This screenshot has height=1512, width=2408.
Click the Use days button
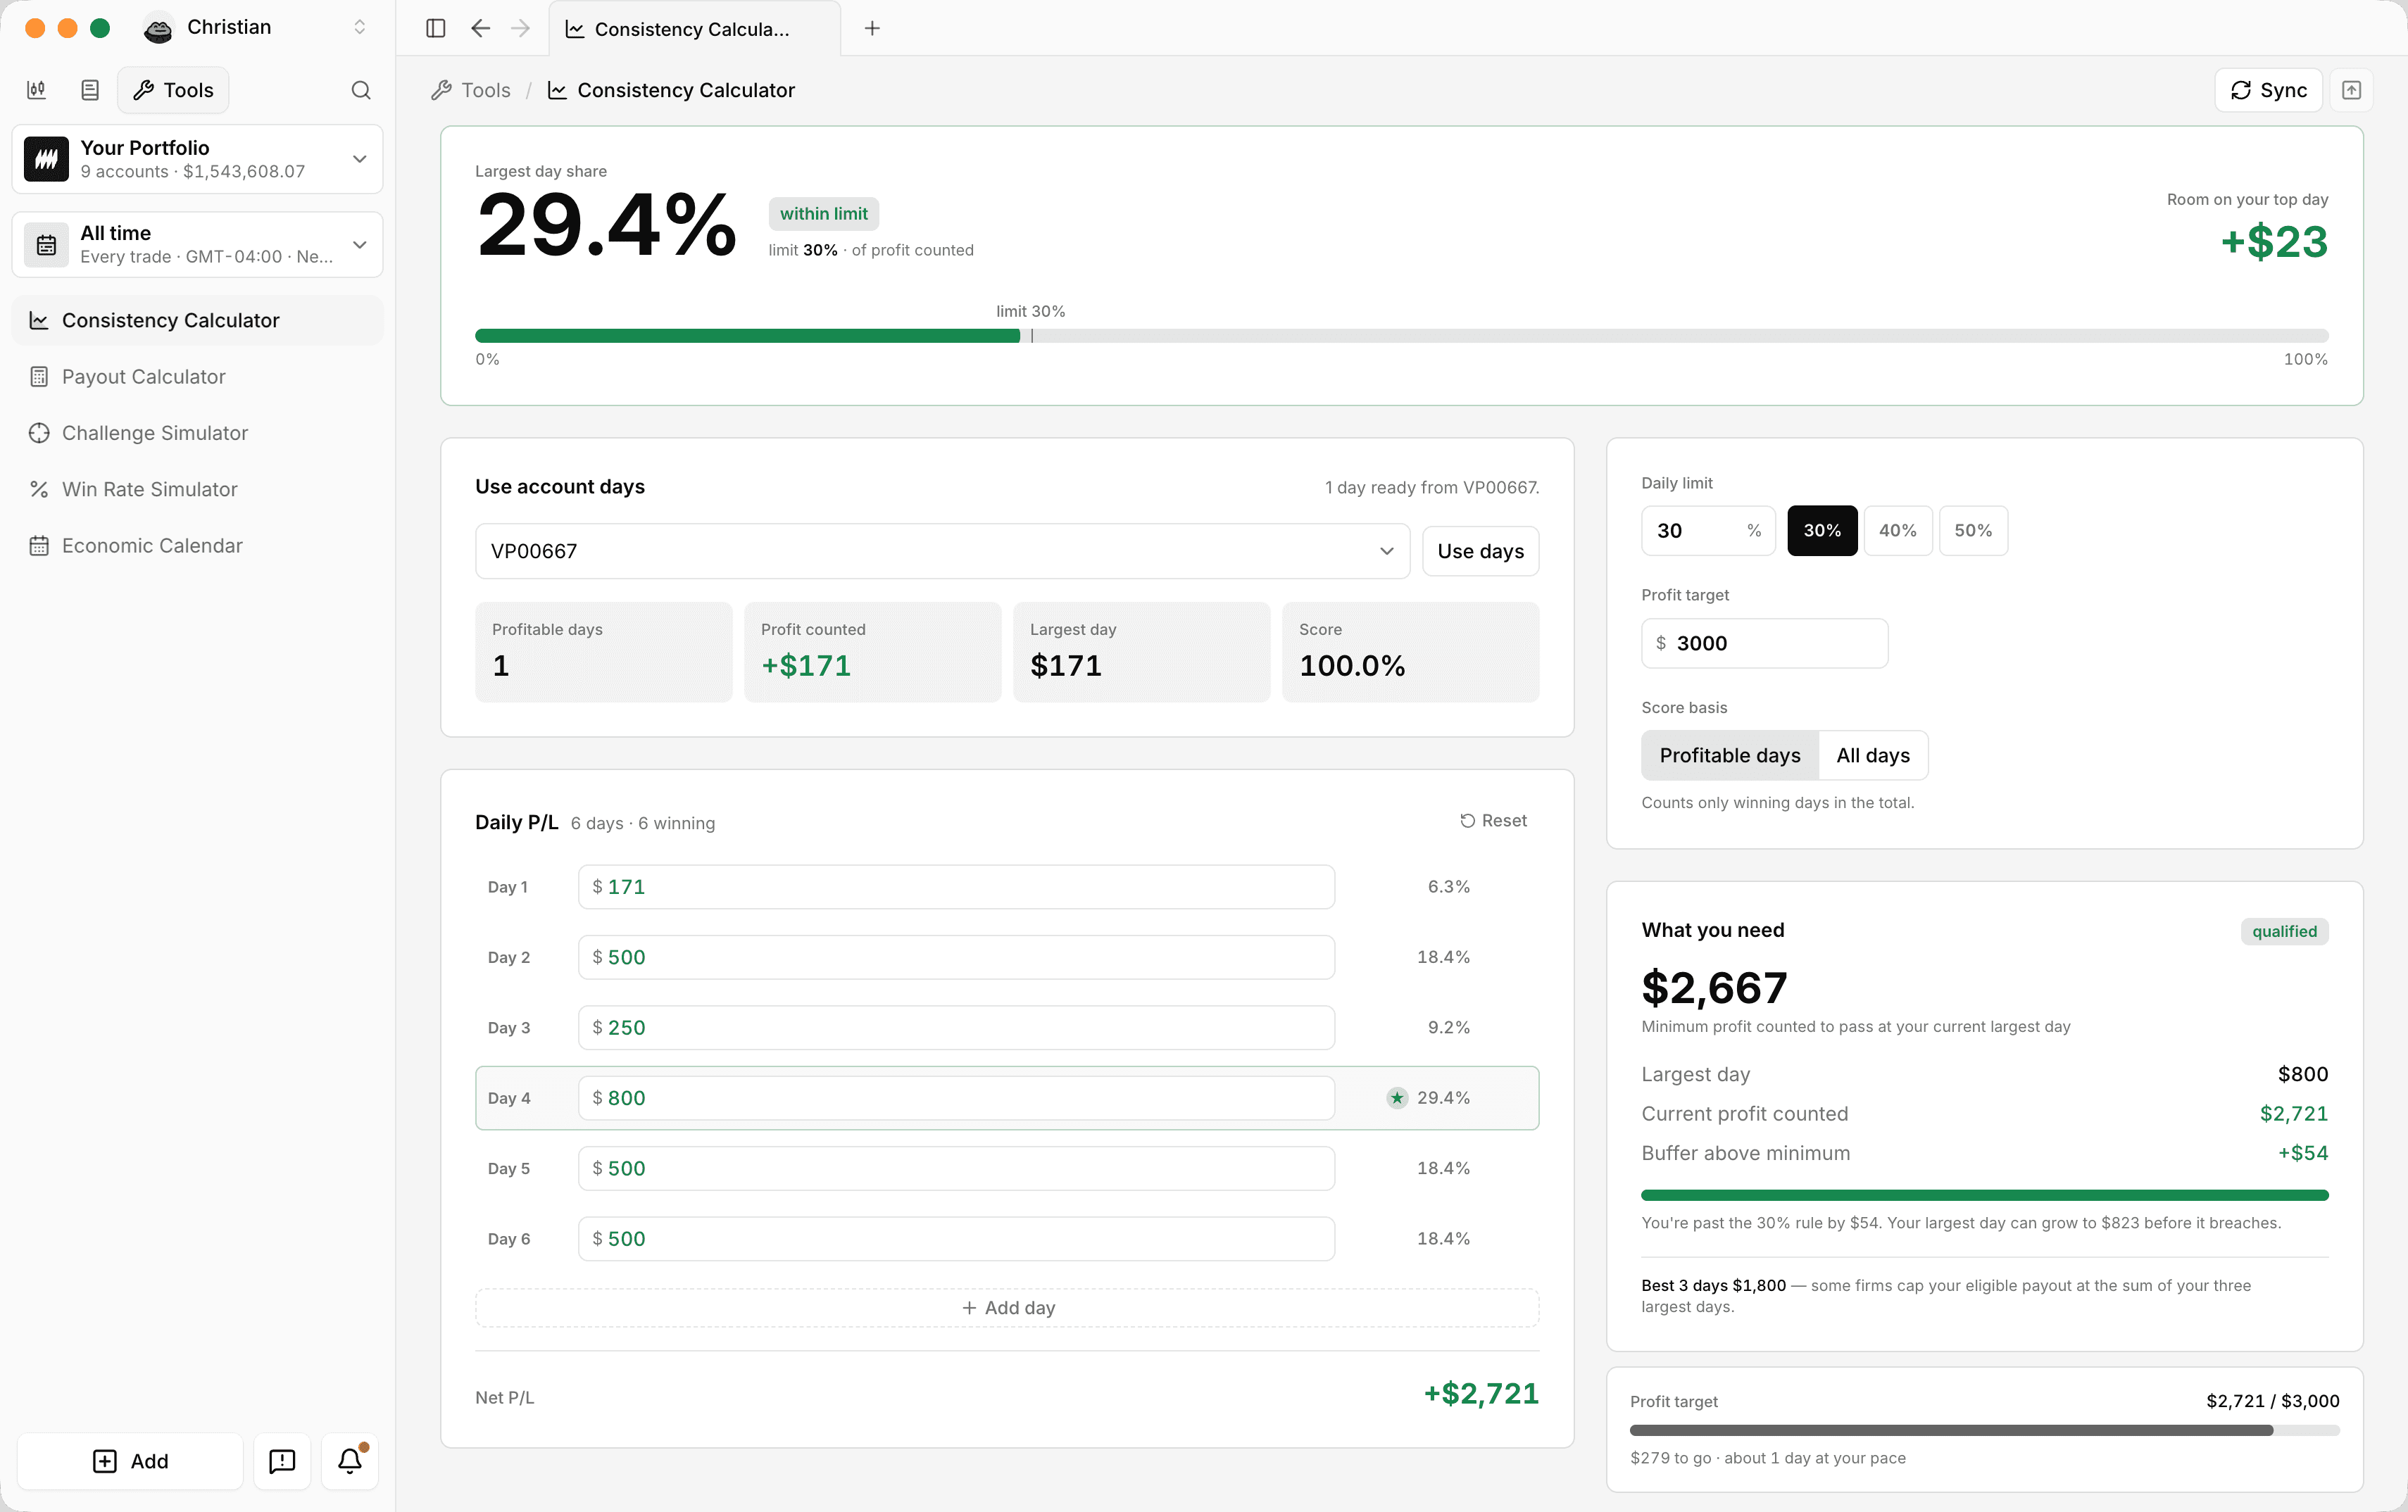point(1480,551)
